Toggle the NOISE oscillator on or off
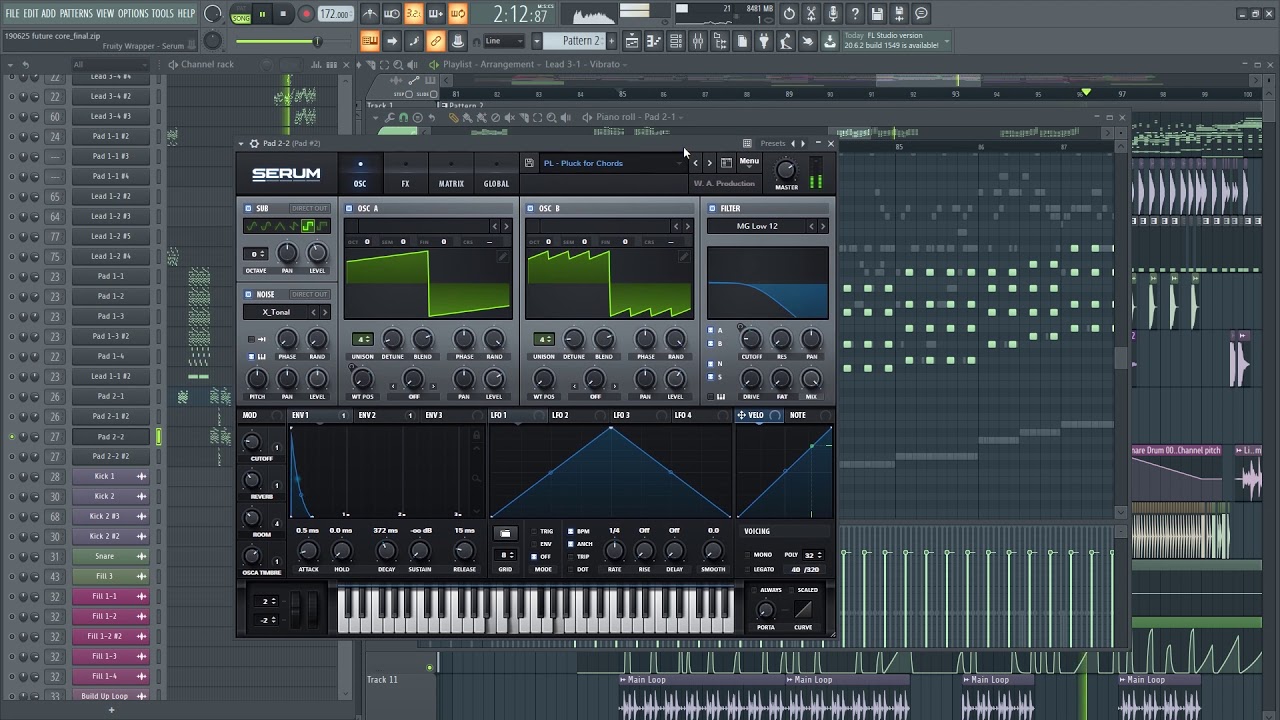The image size is (1280, 720). 249,294
